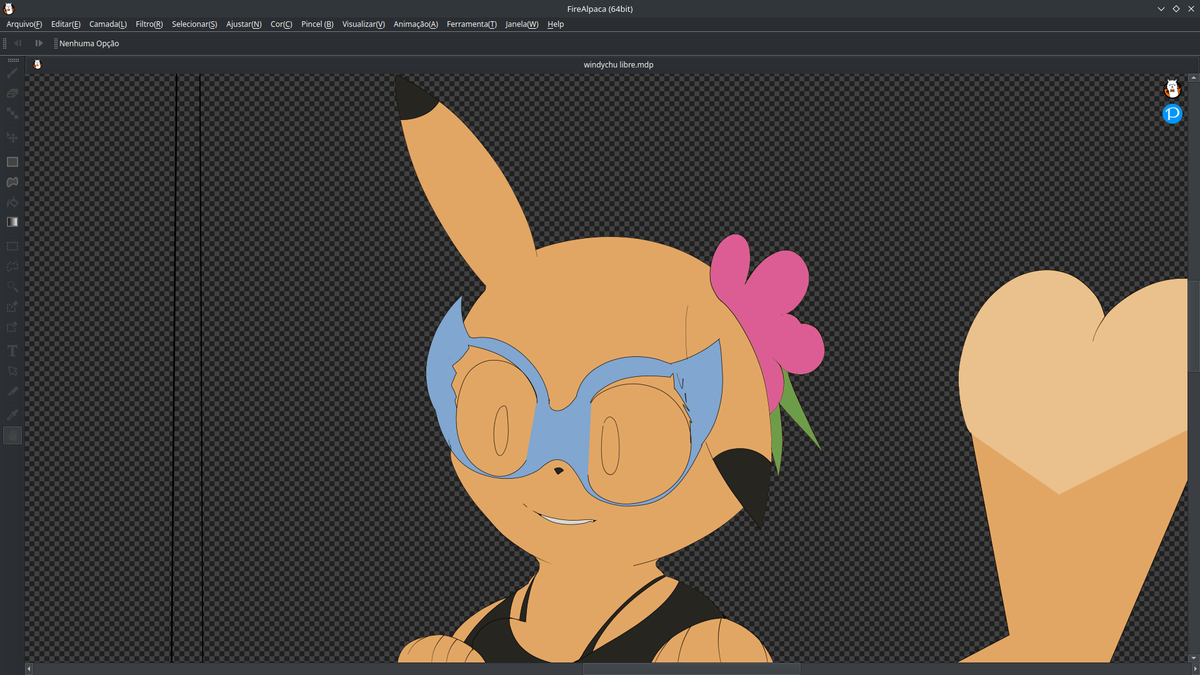Select the Lasso selection tool
The image size is (1200, 675).
pyautogui.click(x=12, y=267)
